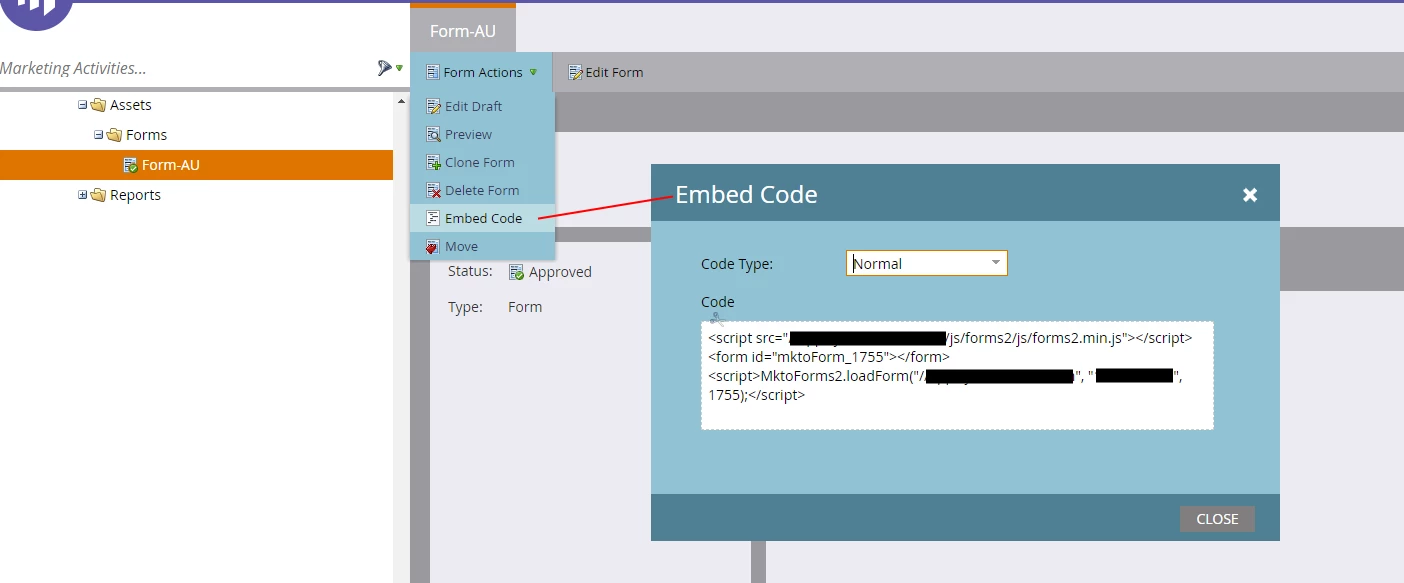Click the Preview magnifier icon
This screenshot has height=583, width=1404.
point(433,134)
